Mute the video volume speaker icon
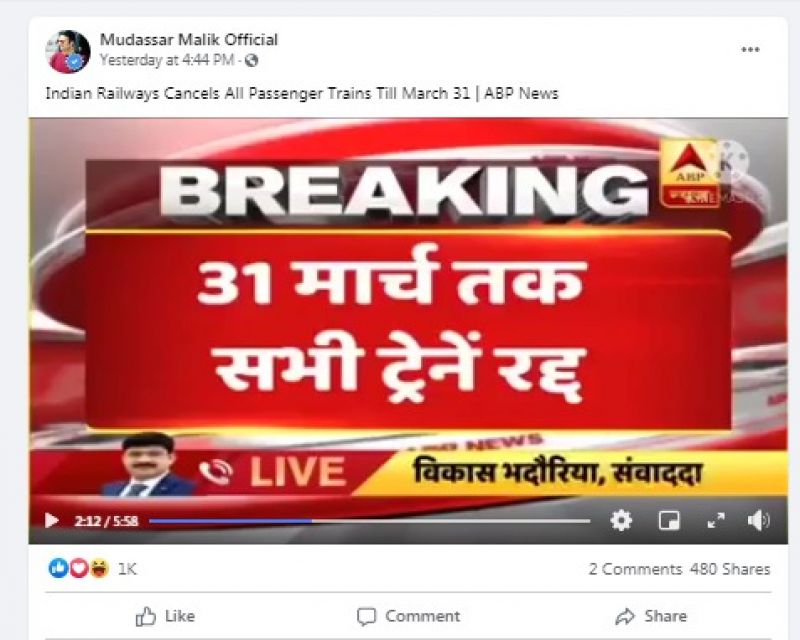 click(759, 521)
